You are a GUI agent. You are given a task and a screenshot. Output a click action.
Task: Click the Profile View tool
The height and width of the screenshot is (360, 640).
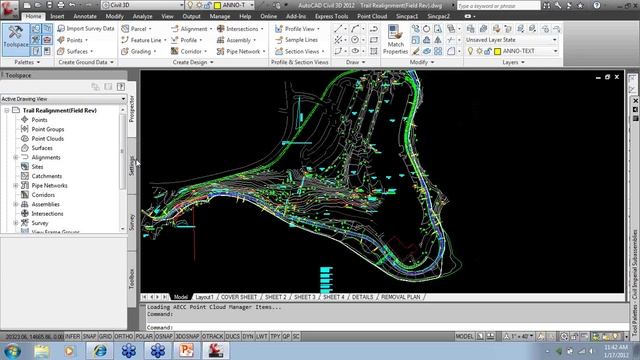coord(297,29)
